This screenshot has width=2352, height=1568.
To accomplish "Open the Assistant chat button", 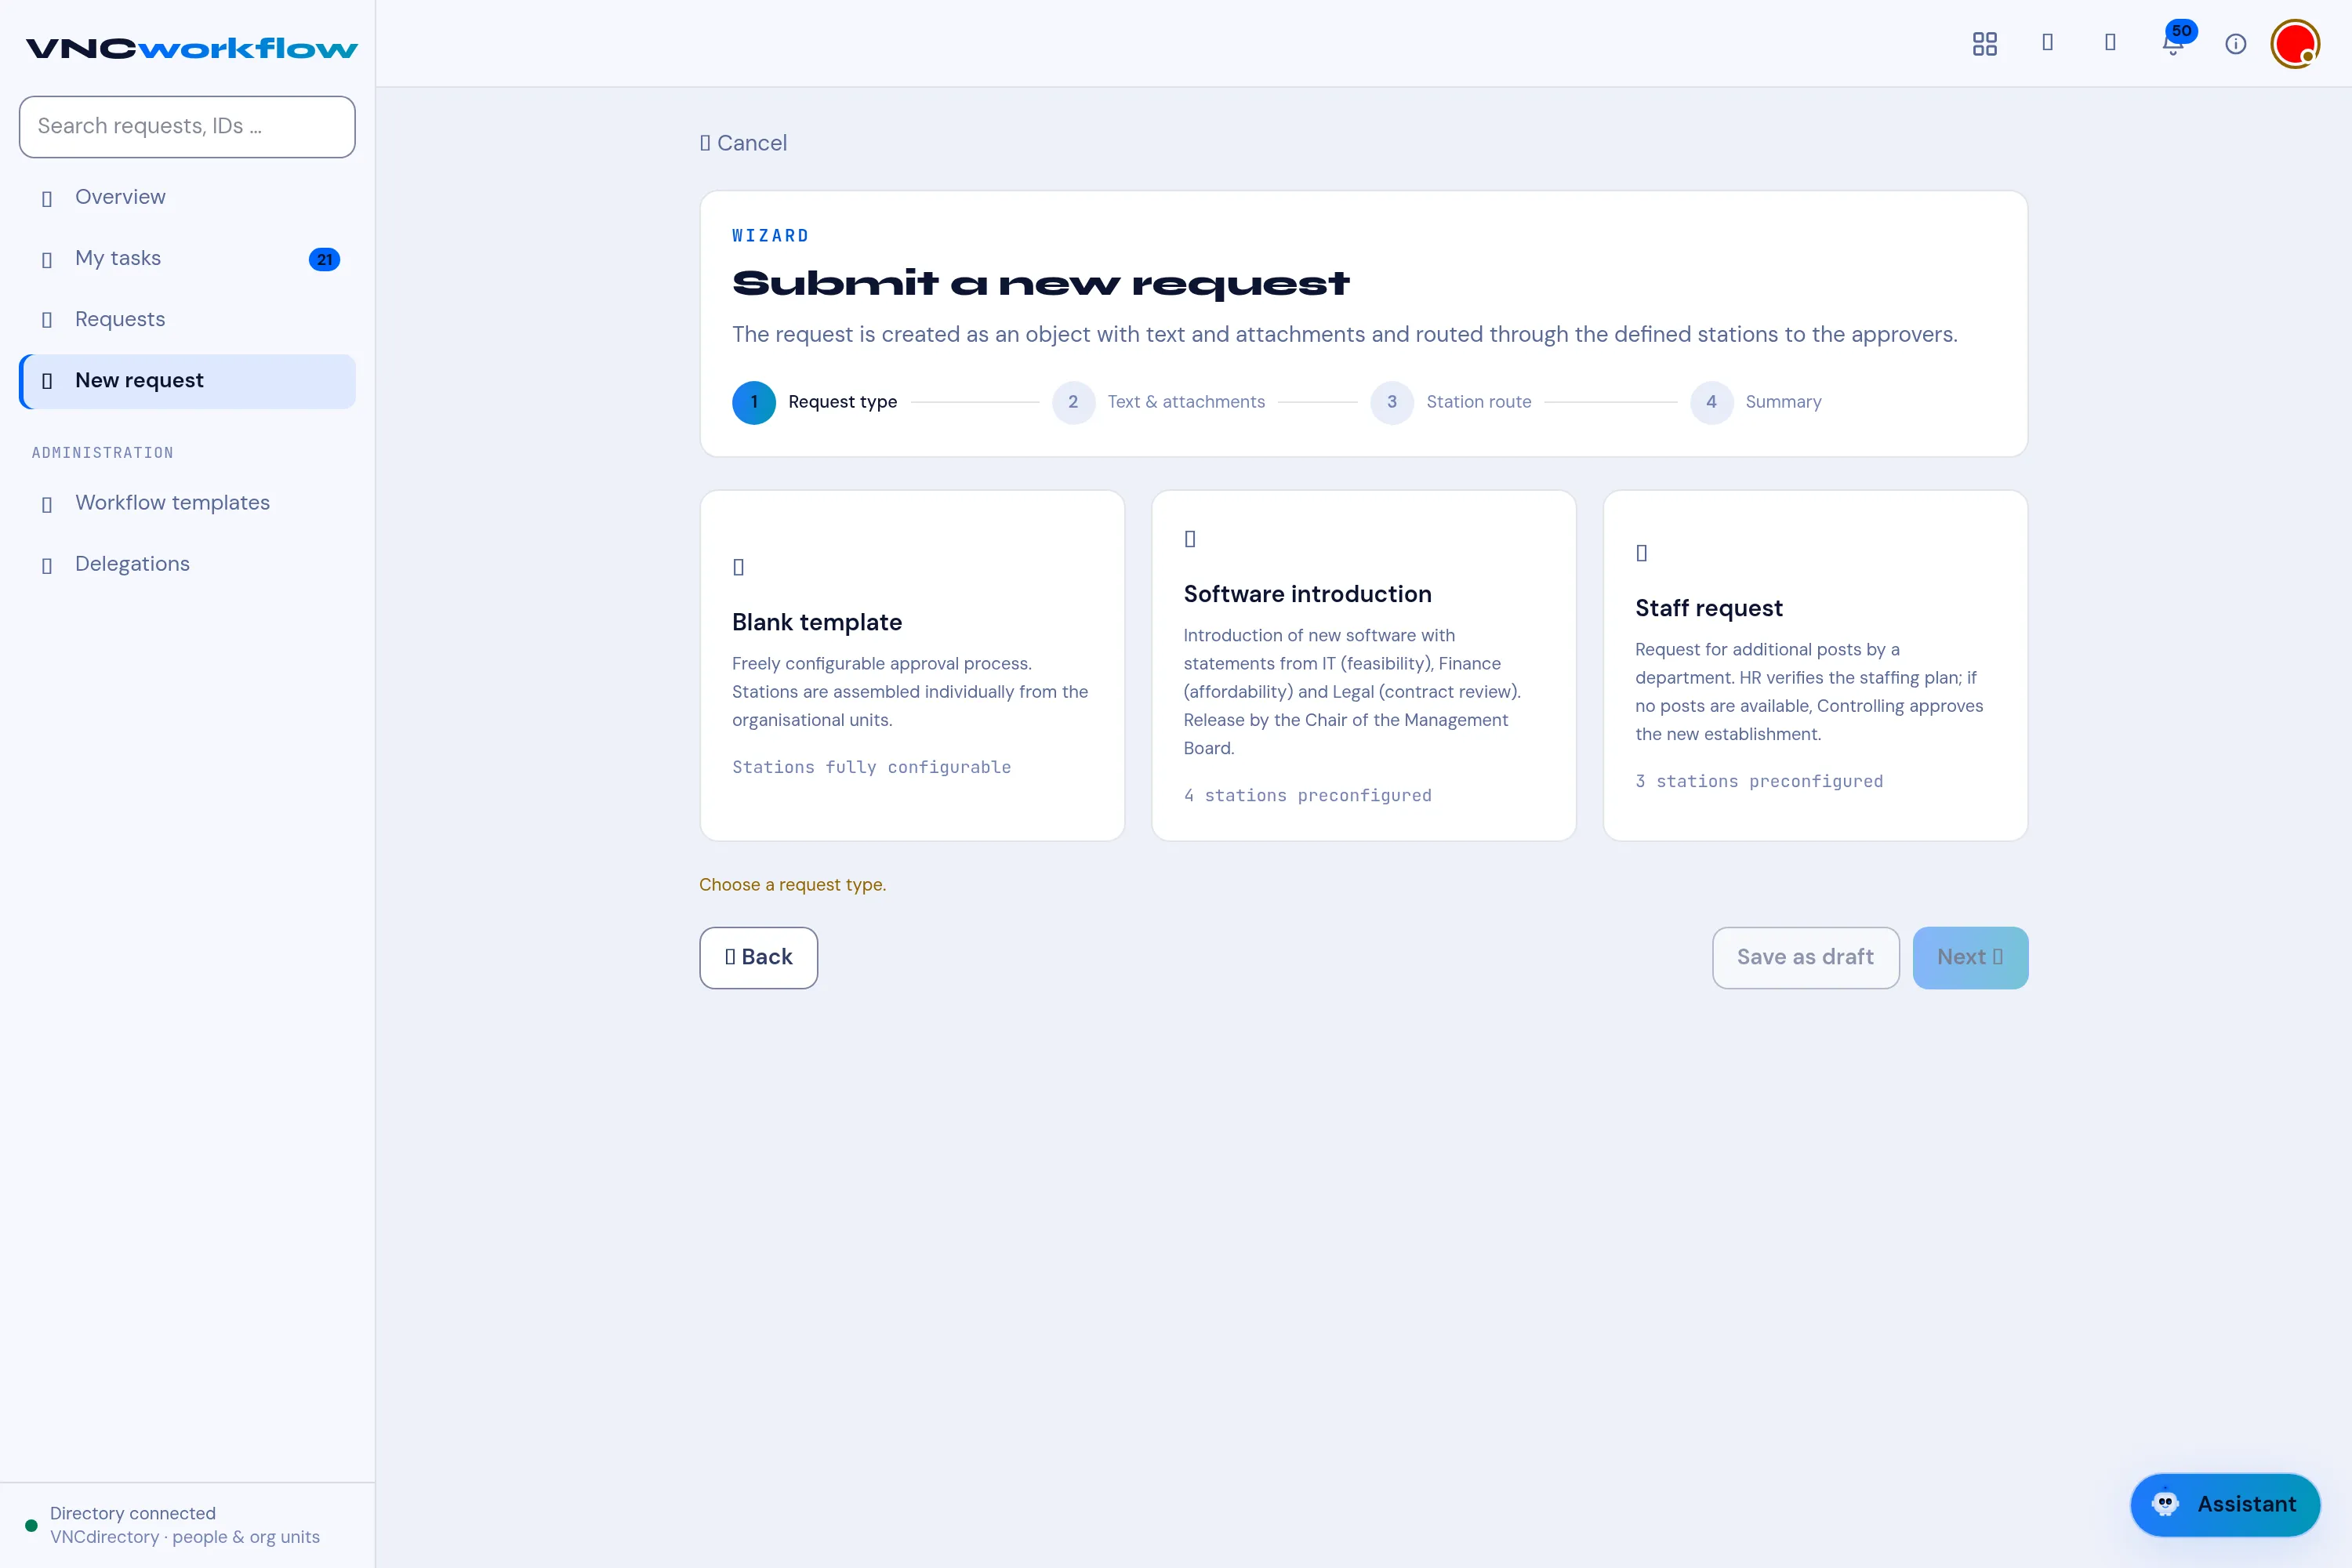I will point(2225,1504).
